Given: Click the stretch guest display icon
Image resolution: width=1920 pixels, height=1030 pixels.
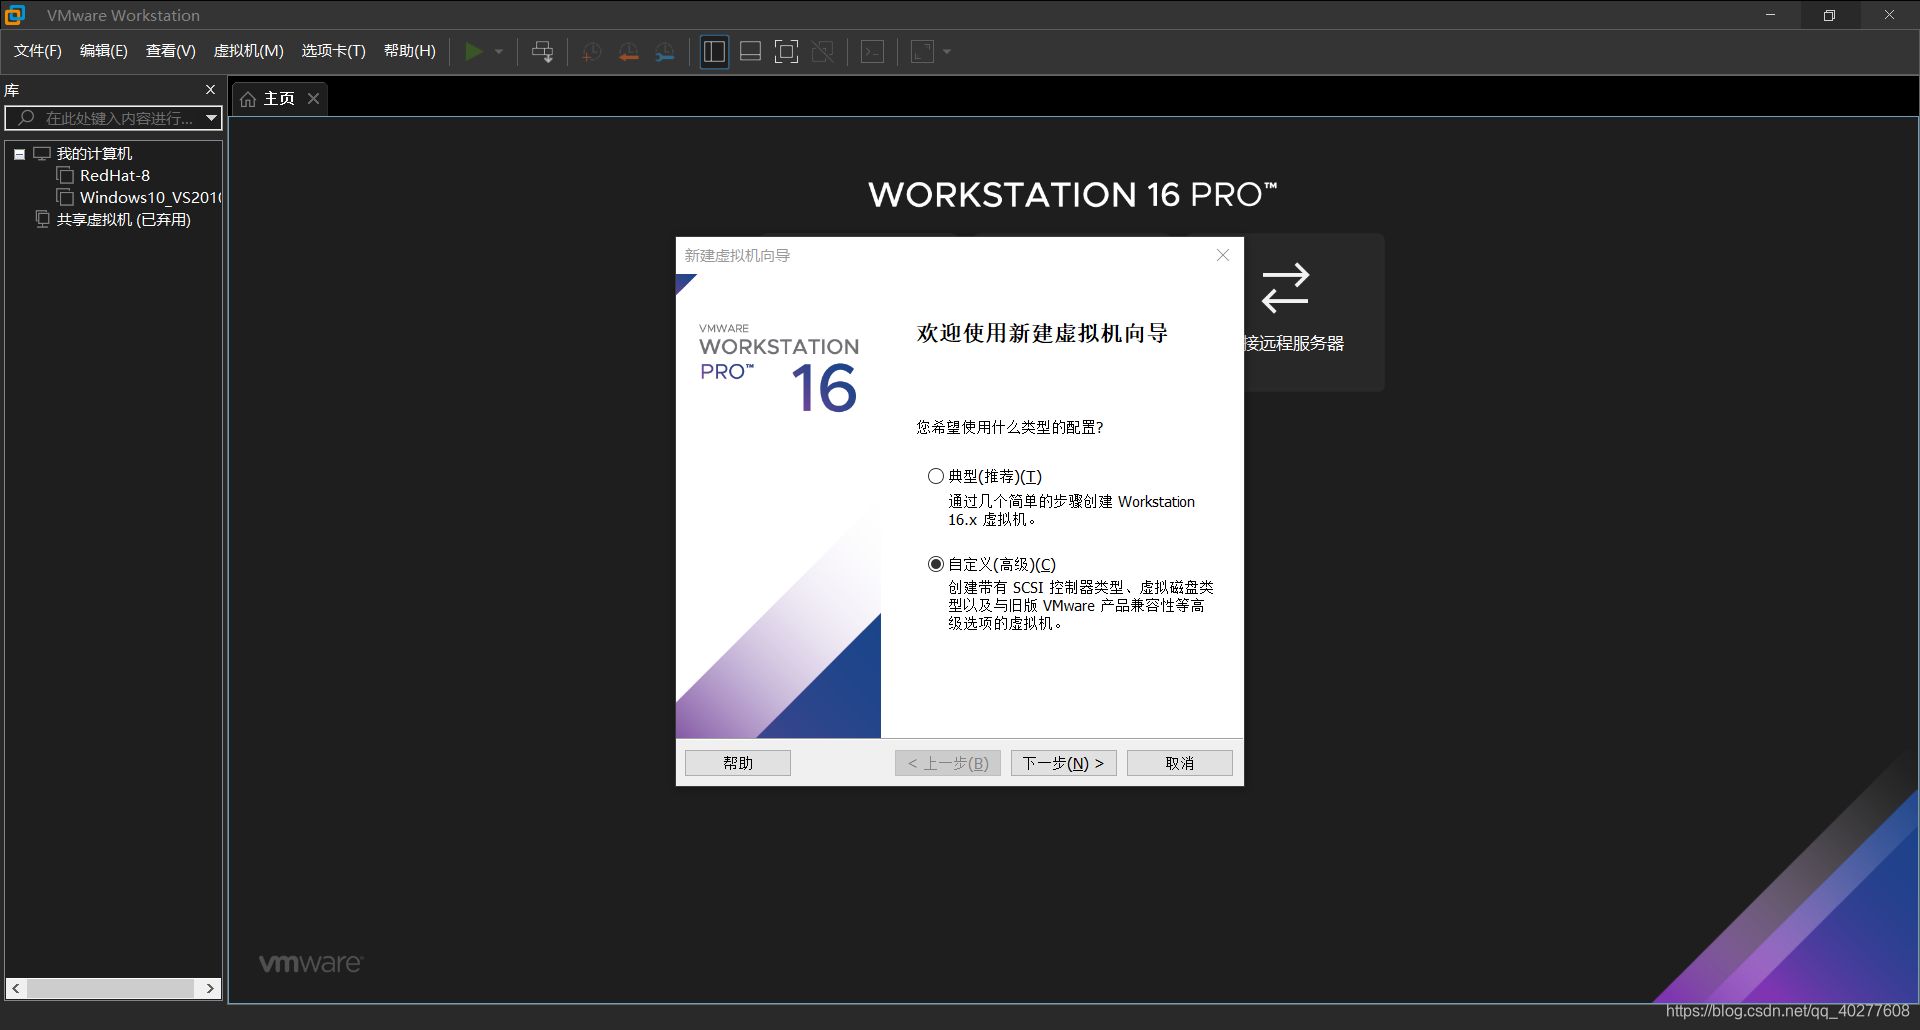Looking at the screenshot, I should [922, 52].
